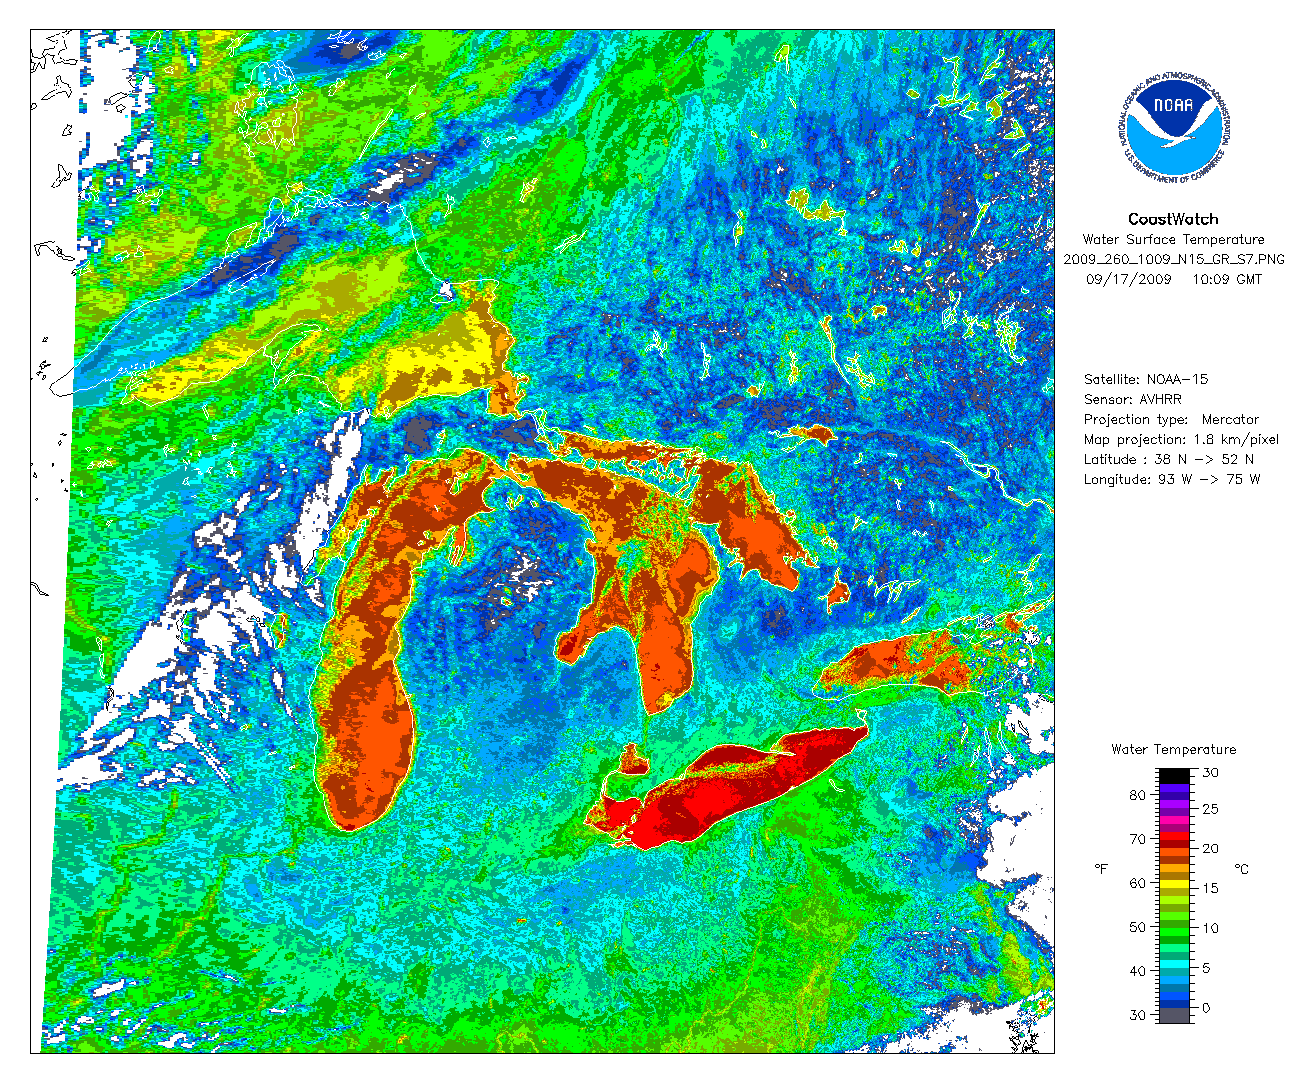Click the 30 °F label at scale bottom
The height and width of the screenshot is (1084, 1294).
point(1137,1015)
